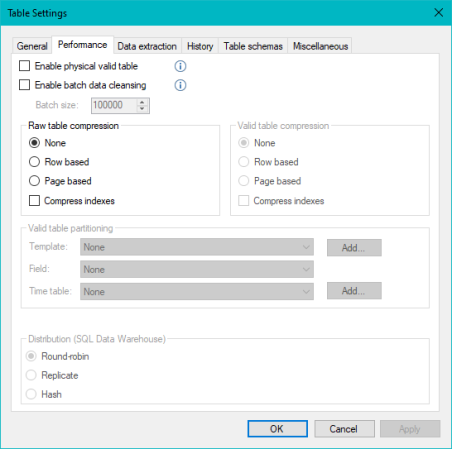The width and height of the screenshot is (452, 449).
Task: Switch to the Data extraction tab
Action: [x=147, y=46]
